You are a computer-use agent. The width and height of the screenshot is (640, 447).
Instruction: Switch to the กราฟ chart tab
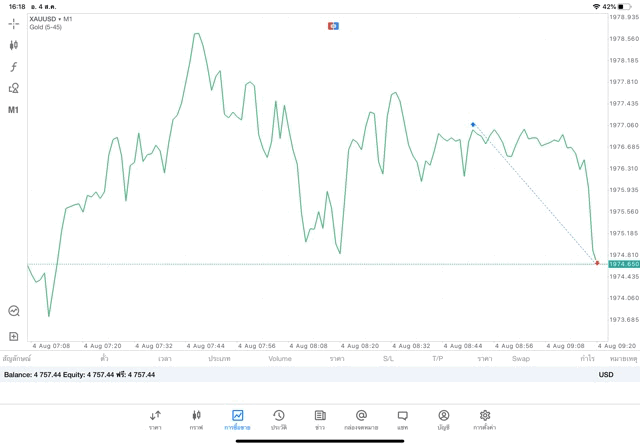[196, 419]
